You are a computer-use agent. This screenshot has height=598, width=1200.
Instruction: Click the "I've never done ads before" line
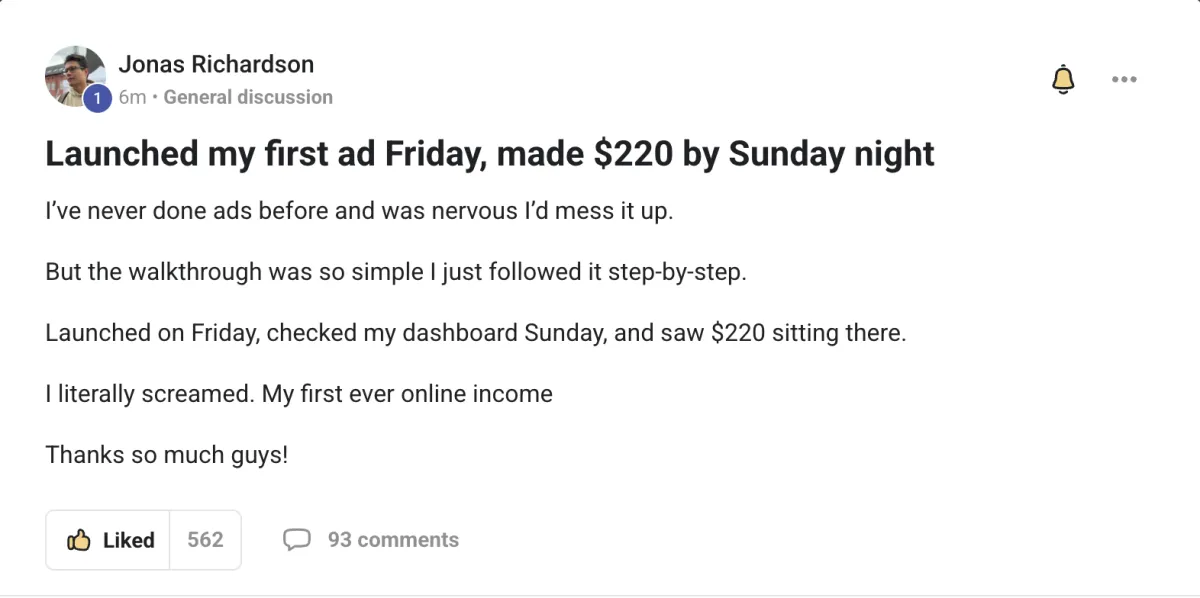tap(359, 212)
